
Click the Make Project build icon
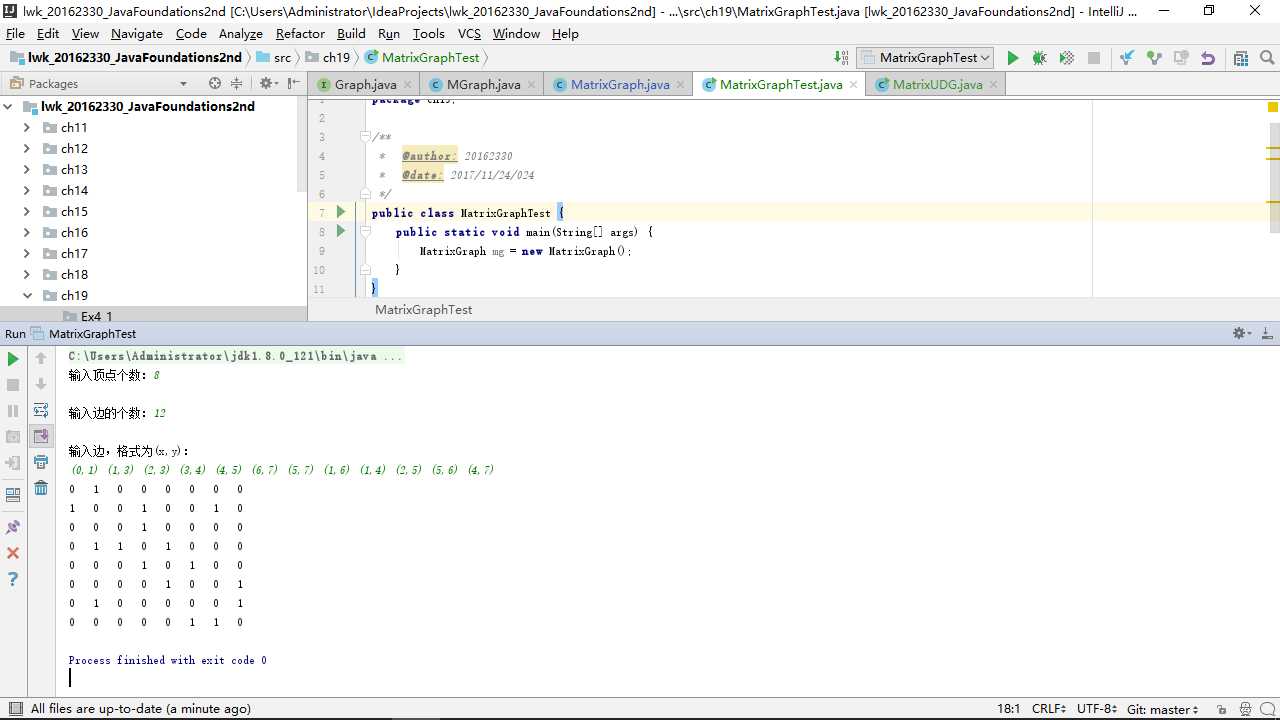841,58
